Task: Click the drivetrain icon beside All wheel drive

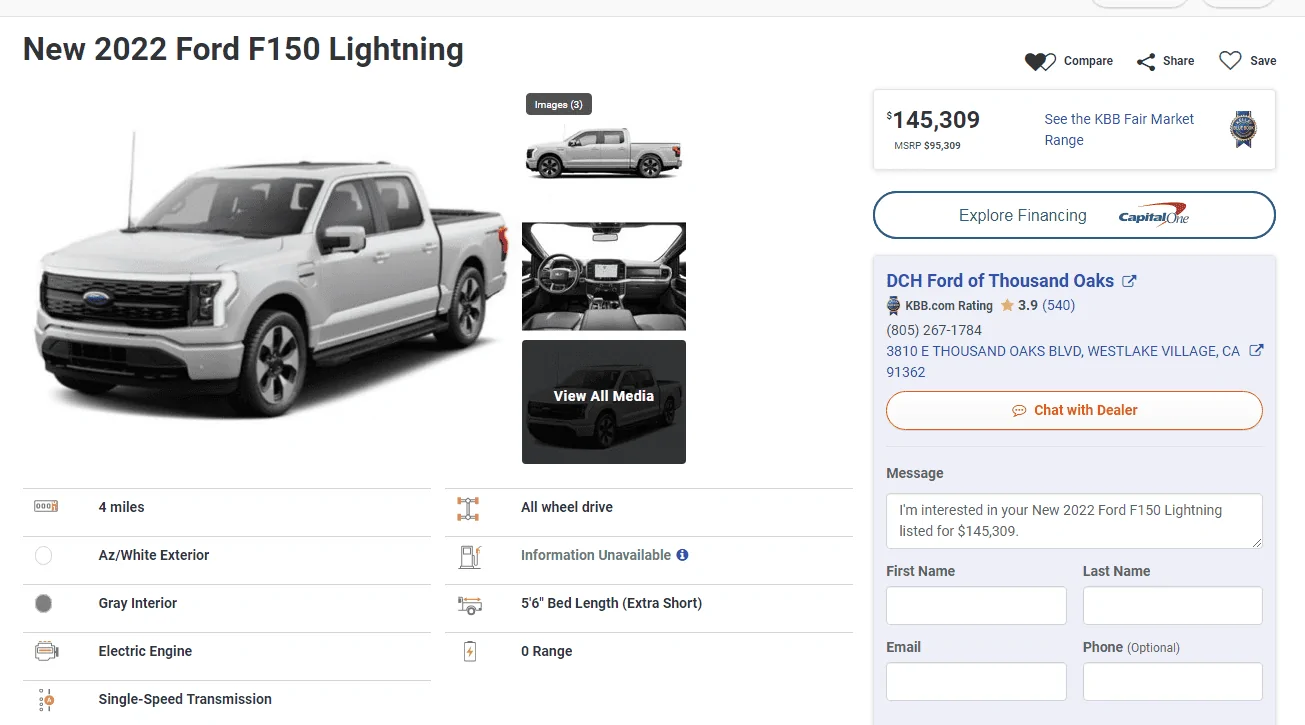Action: (x=468, y=508)
